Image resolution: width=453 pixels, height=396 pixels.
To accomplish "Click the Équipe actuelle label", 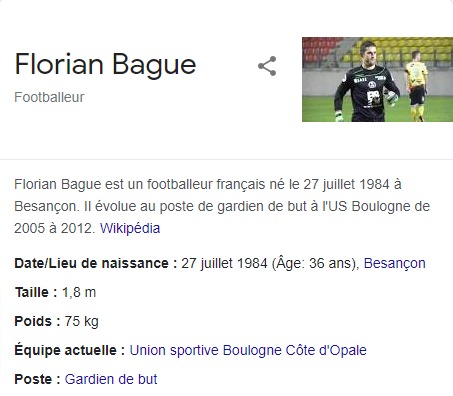I will click(69, 350).
